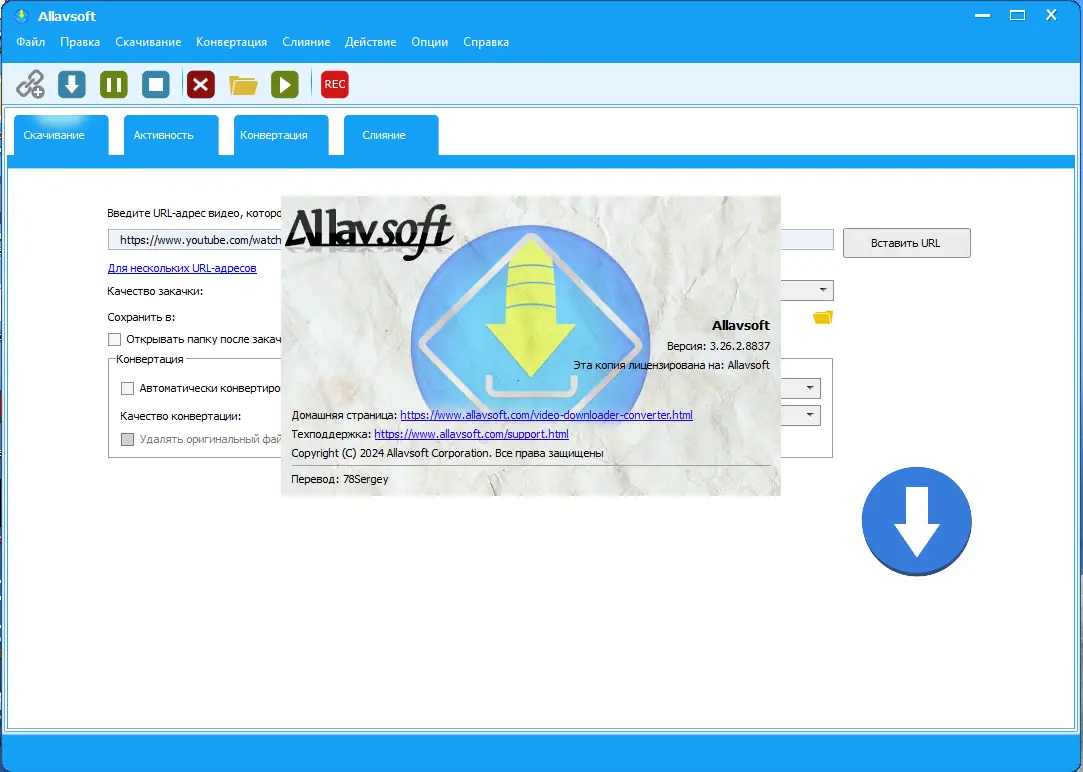1083x772 pixels.
Task: Open the 'Слияние' menu in menu bar
Action: click(x=306, y=42)
